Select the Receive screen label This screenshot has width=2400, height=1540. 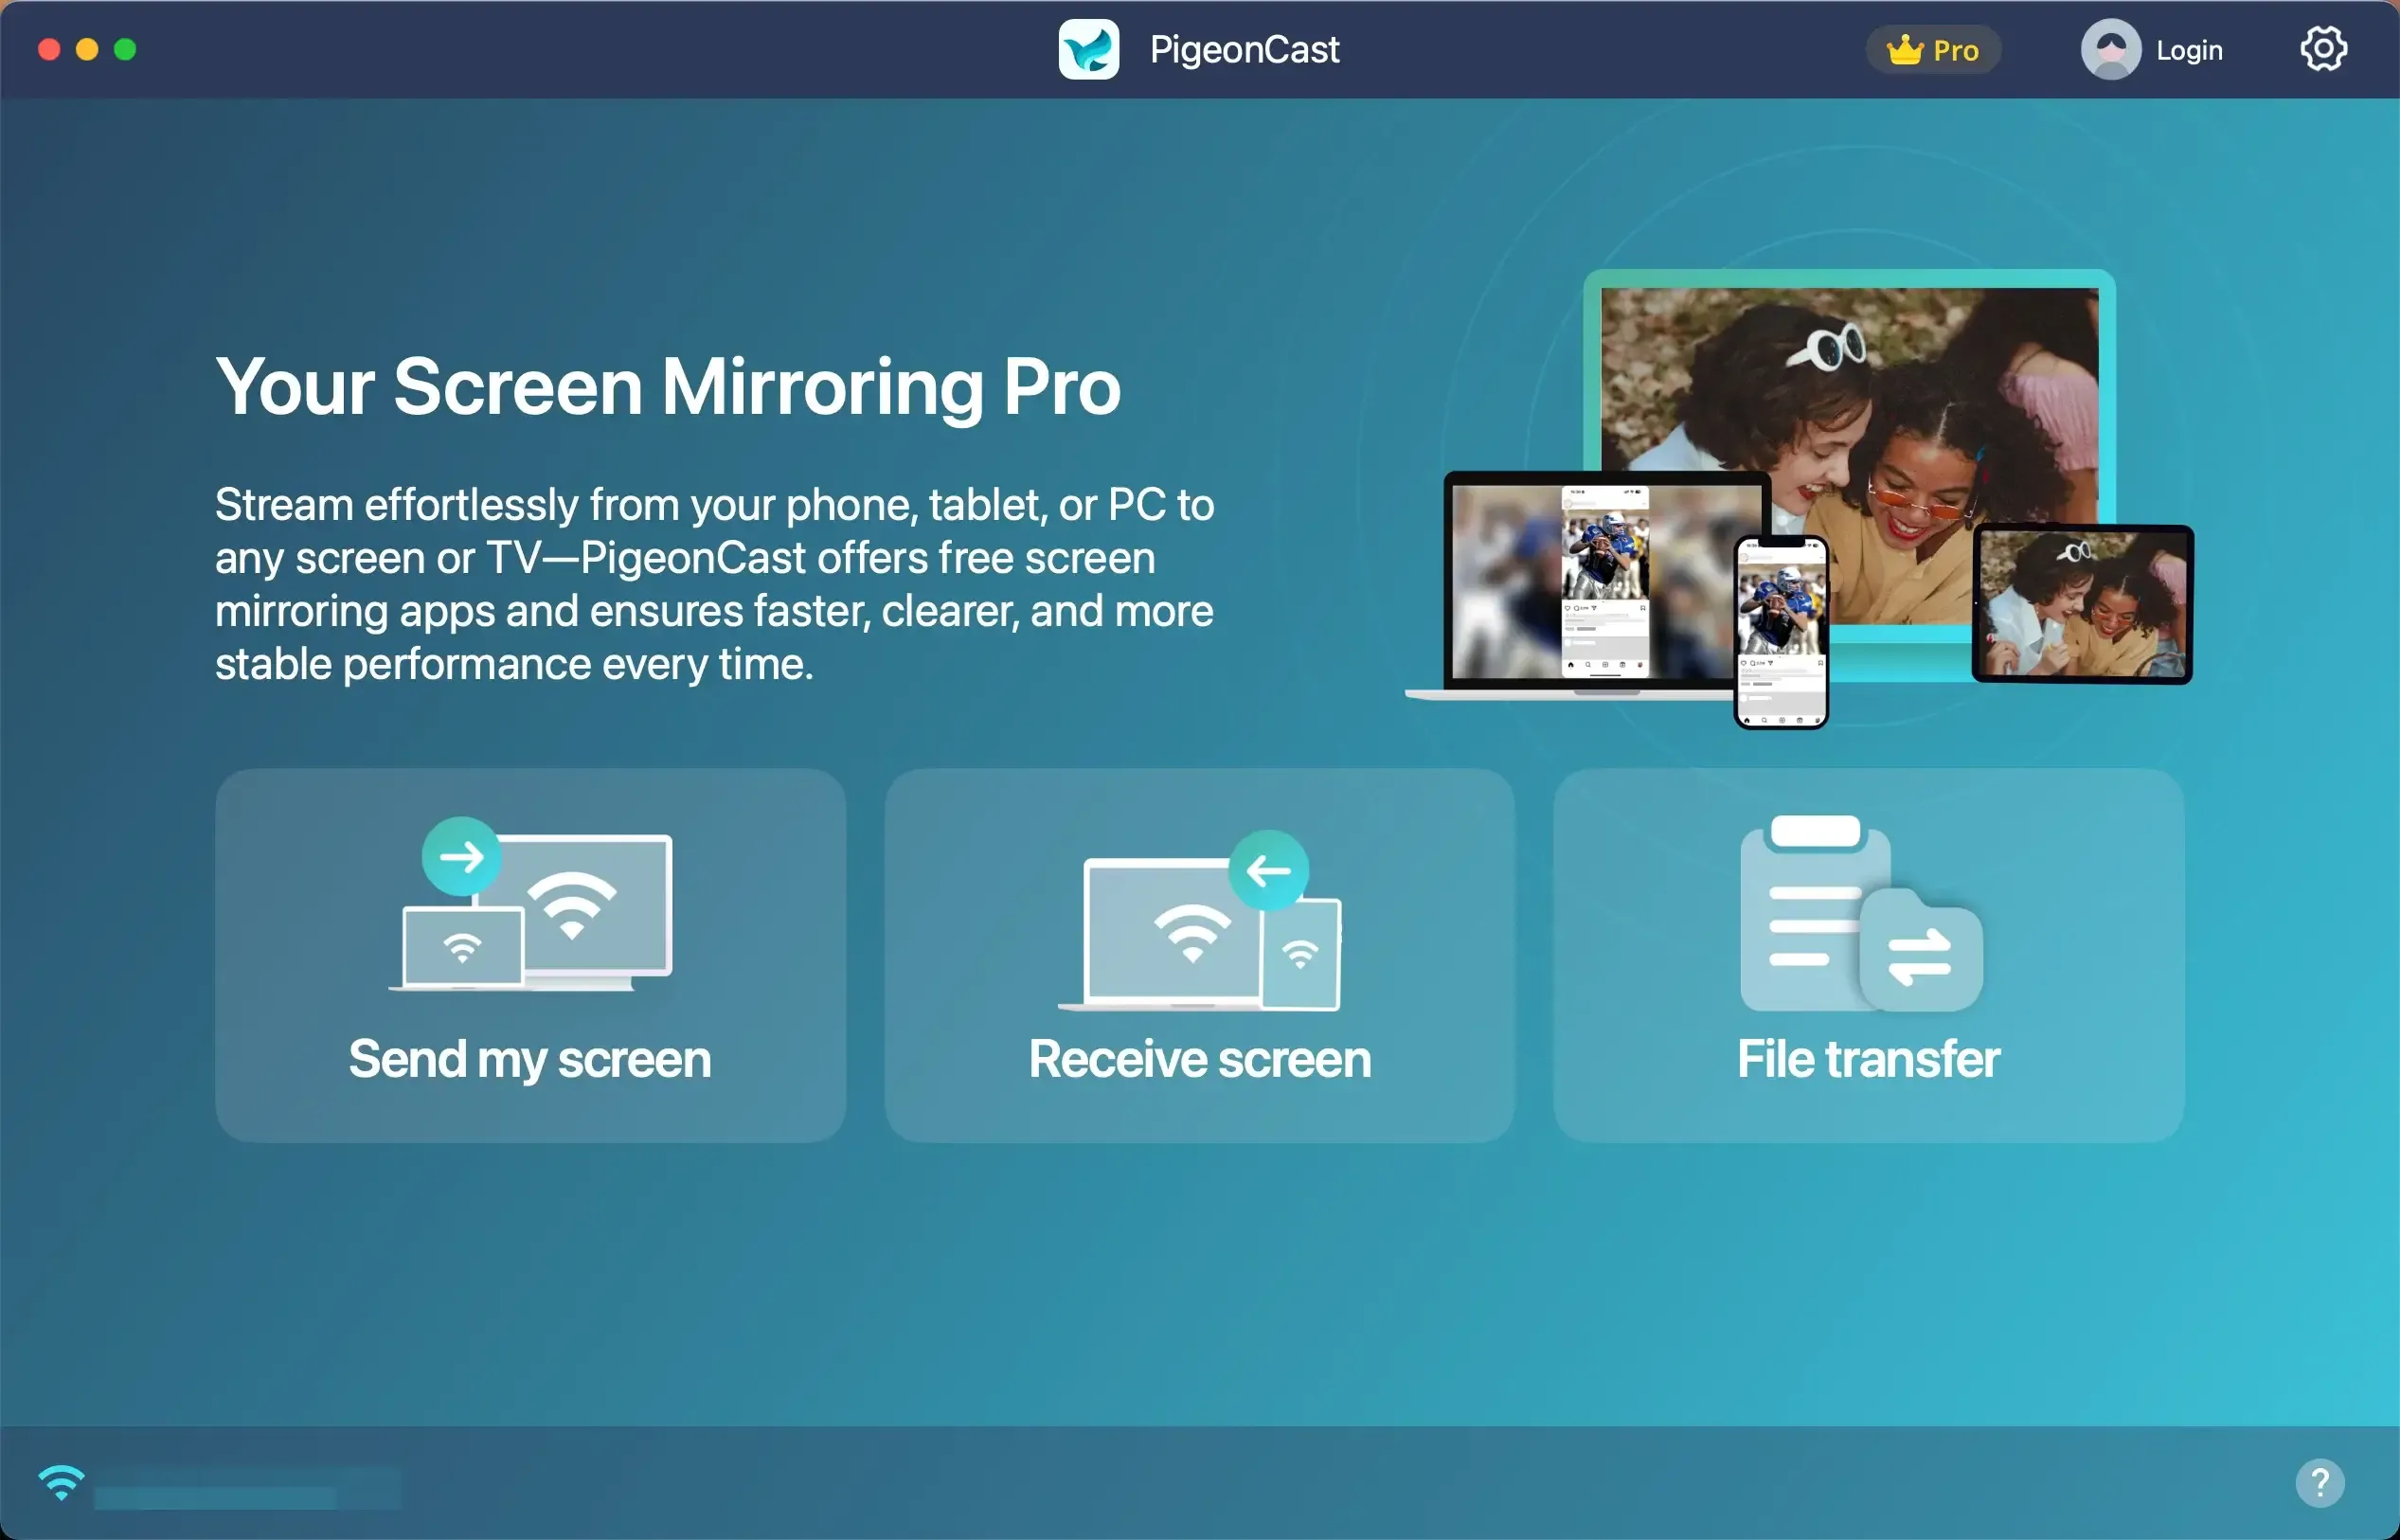tap(1200, 1059)
